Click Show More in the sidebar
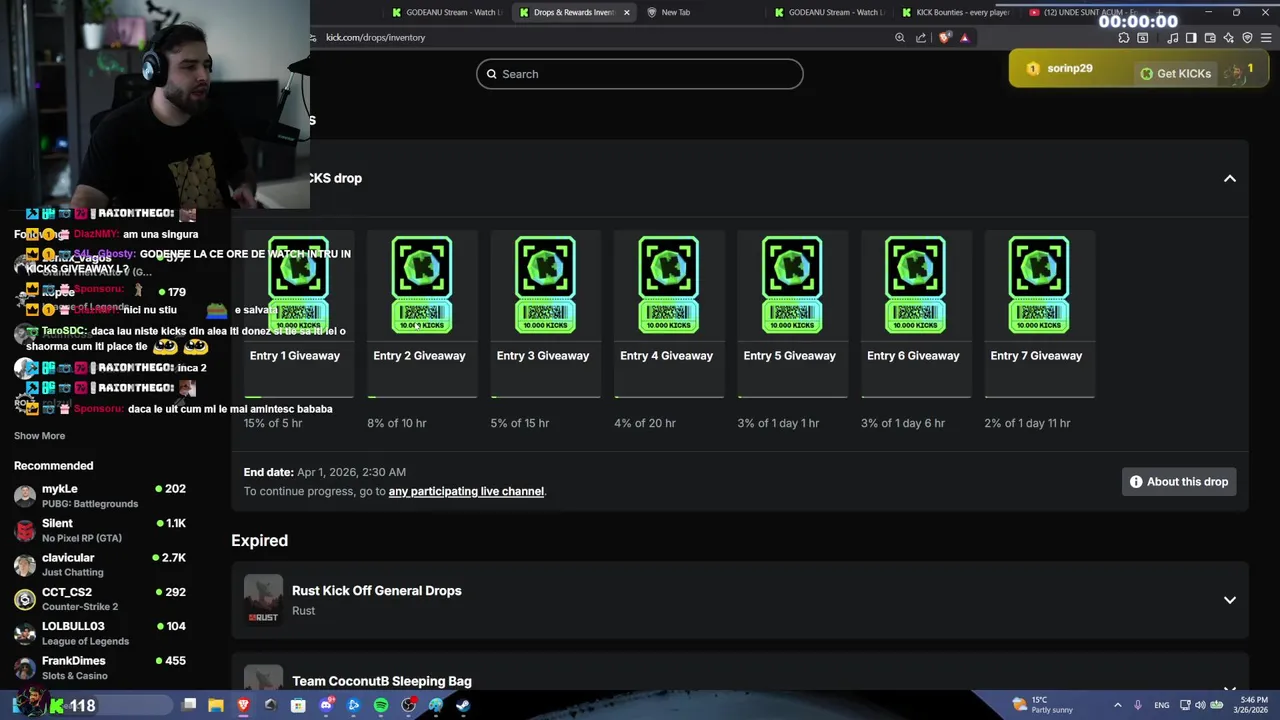 point(39,436)
